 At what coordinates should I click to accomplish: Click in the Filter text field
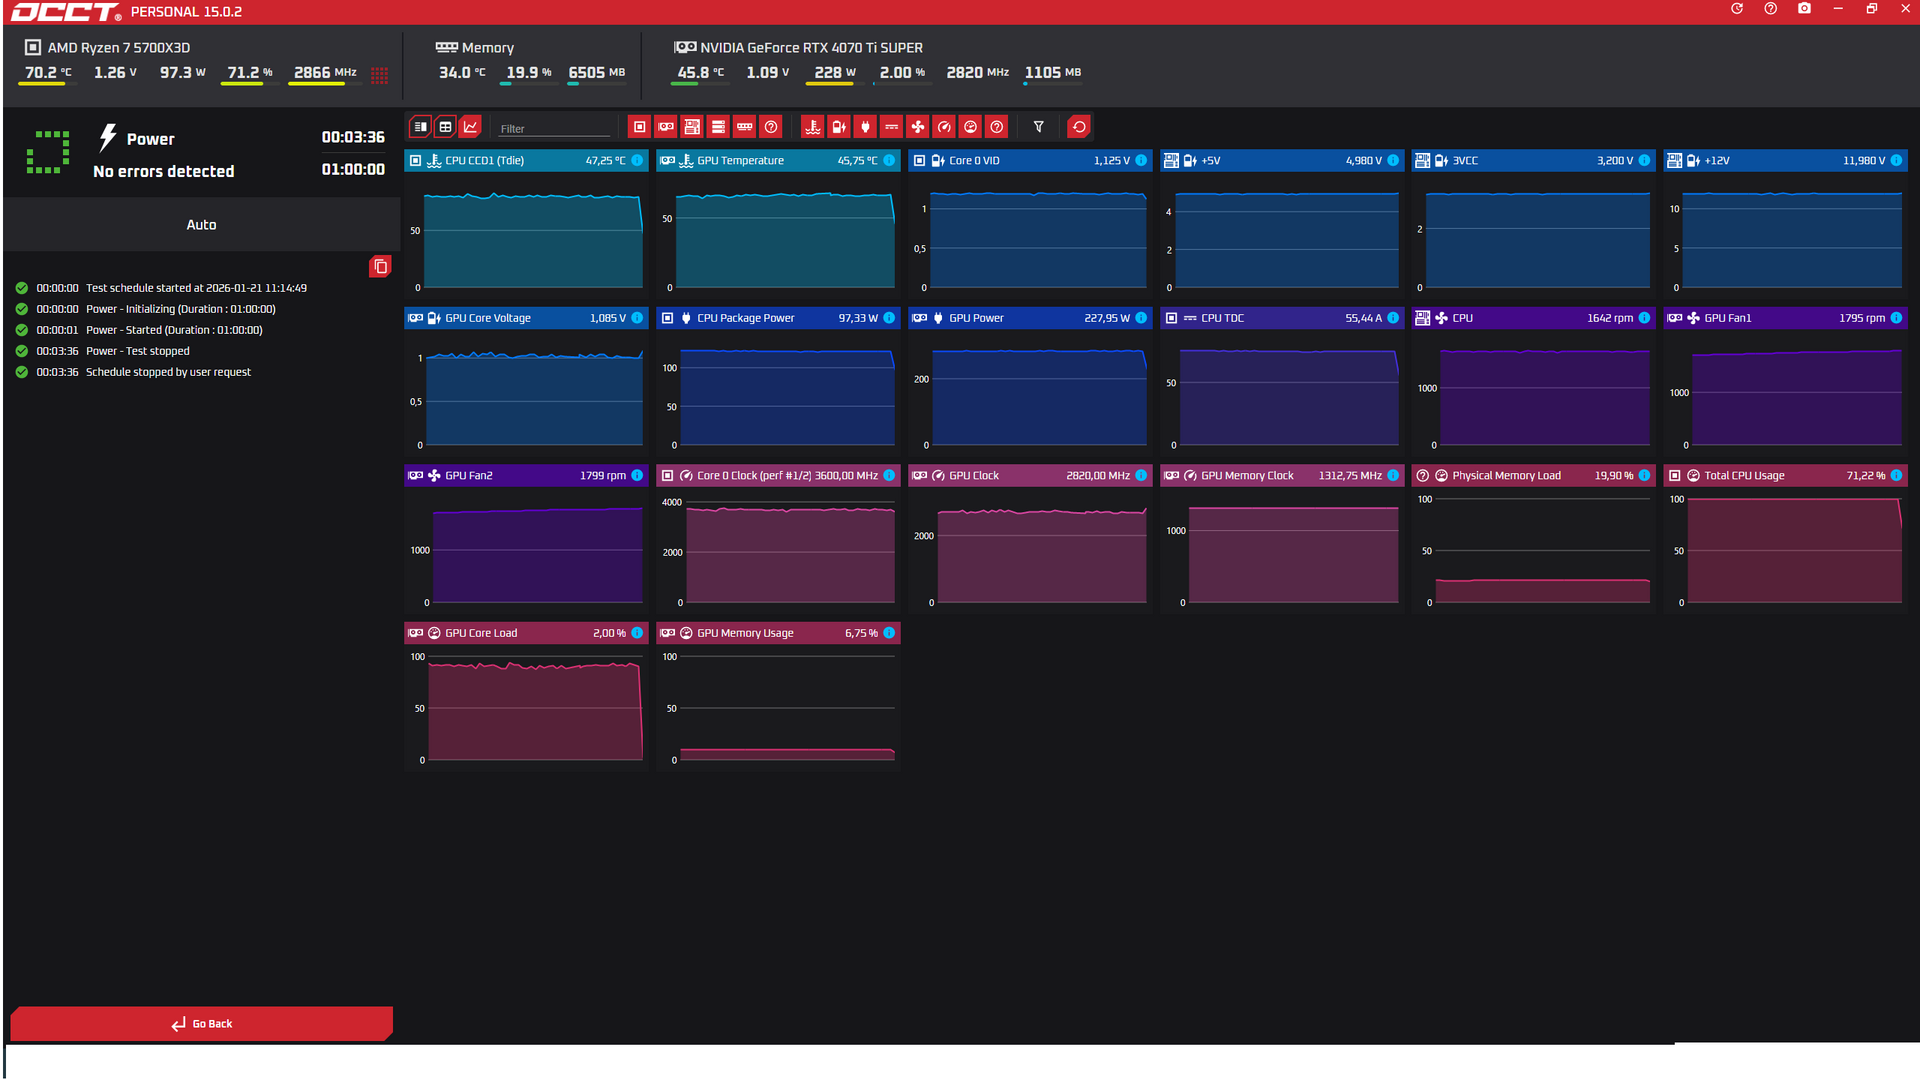coord(554,128)
